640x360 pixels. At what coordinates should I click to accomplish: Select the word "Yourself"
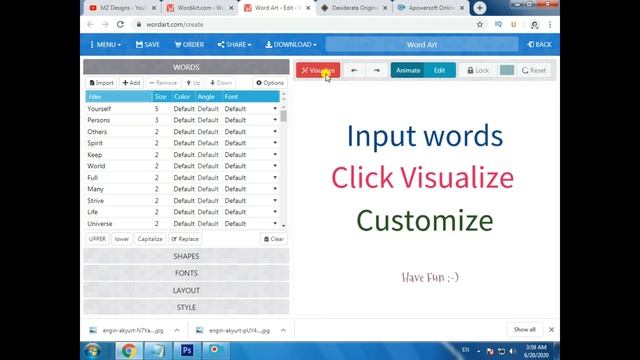pyautogui.click(x=99, y=109)
